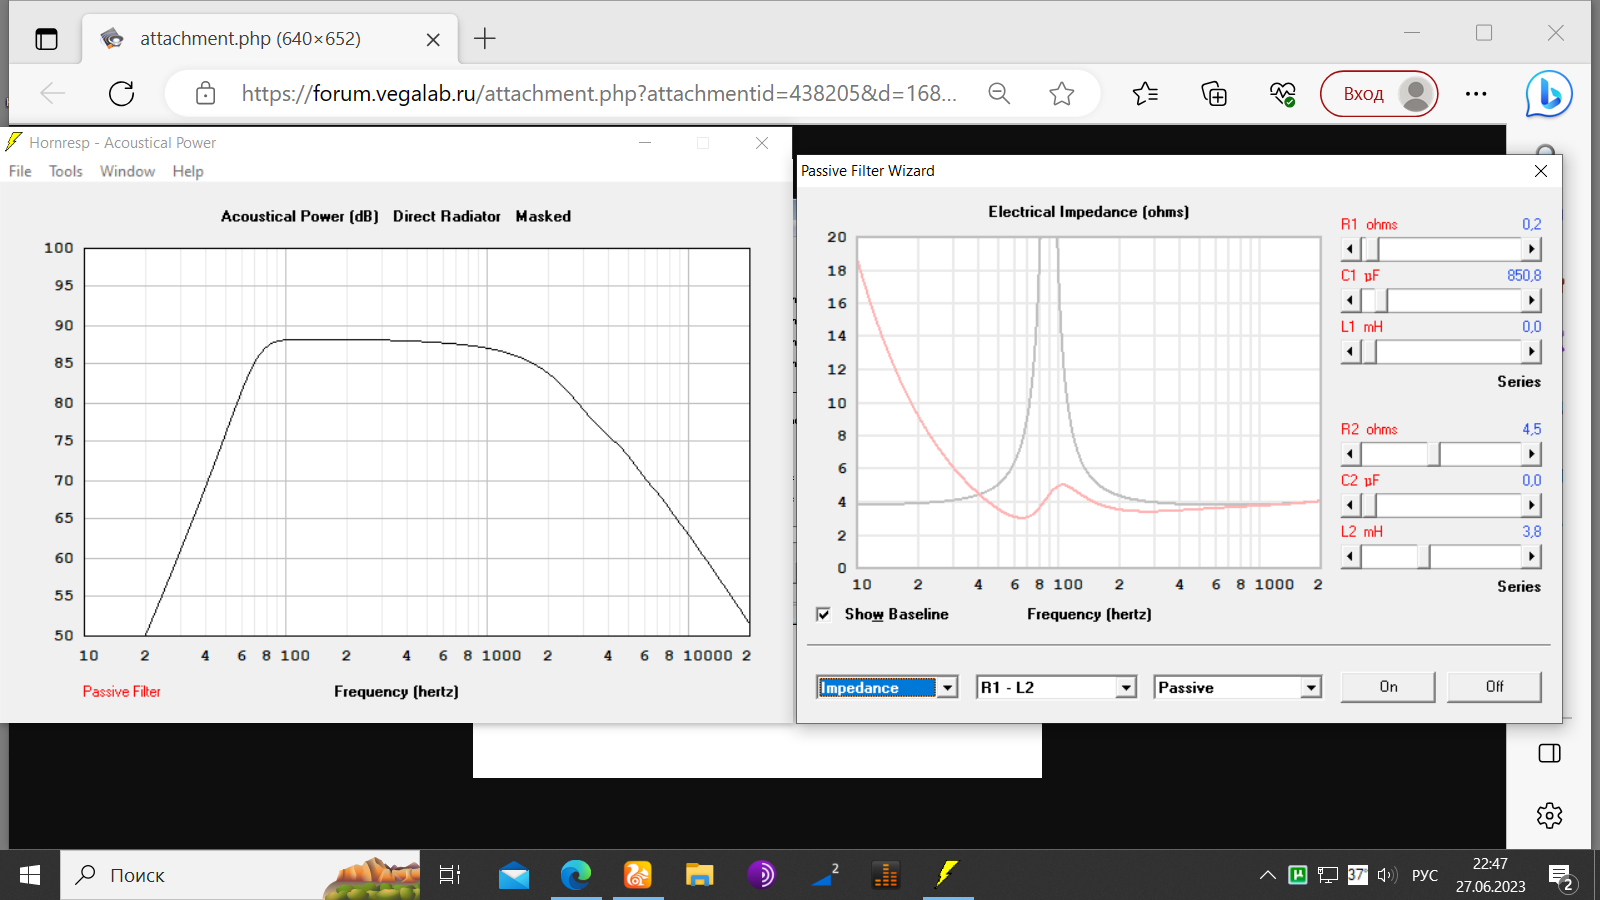
Task: Open the purple circular app on taskbar
Action: pyautogui.click(x=761, y=875)
